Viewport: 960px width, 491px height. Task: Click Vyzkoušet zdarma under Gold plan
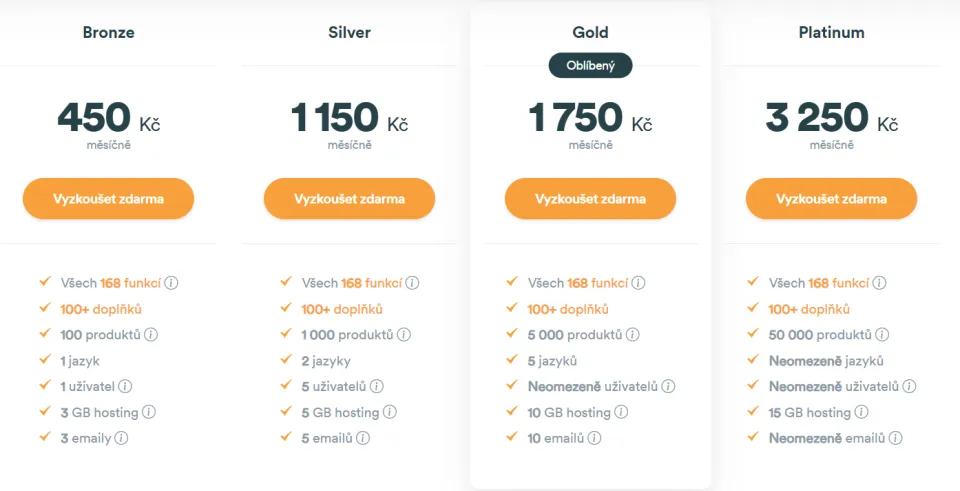pyautogui.click(x=590, y=199)
